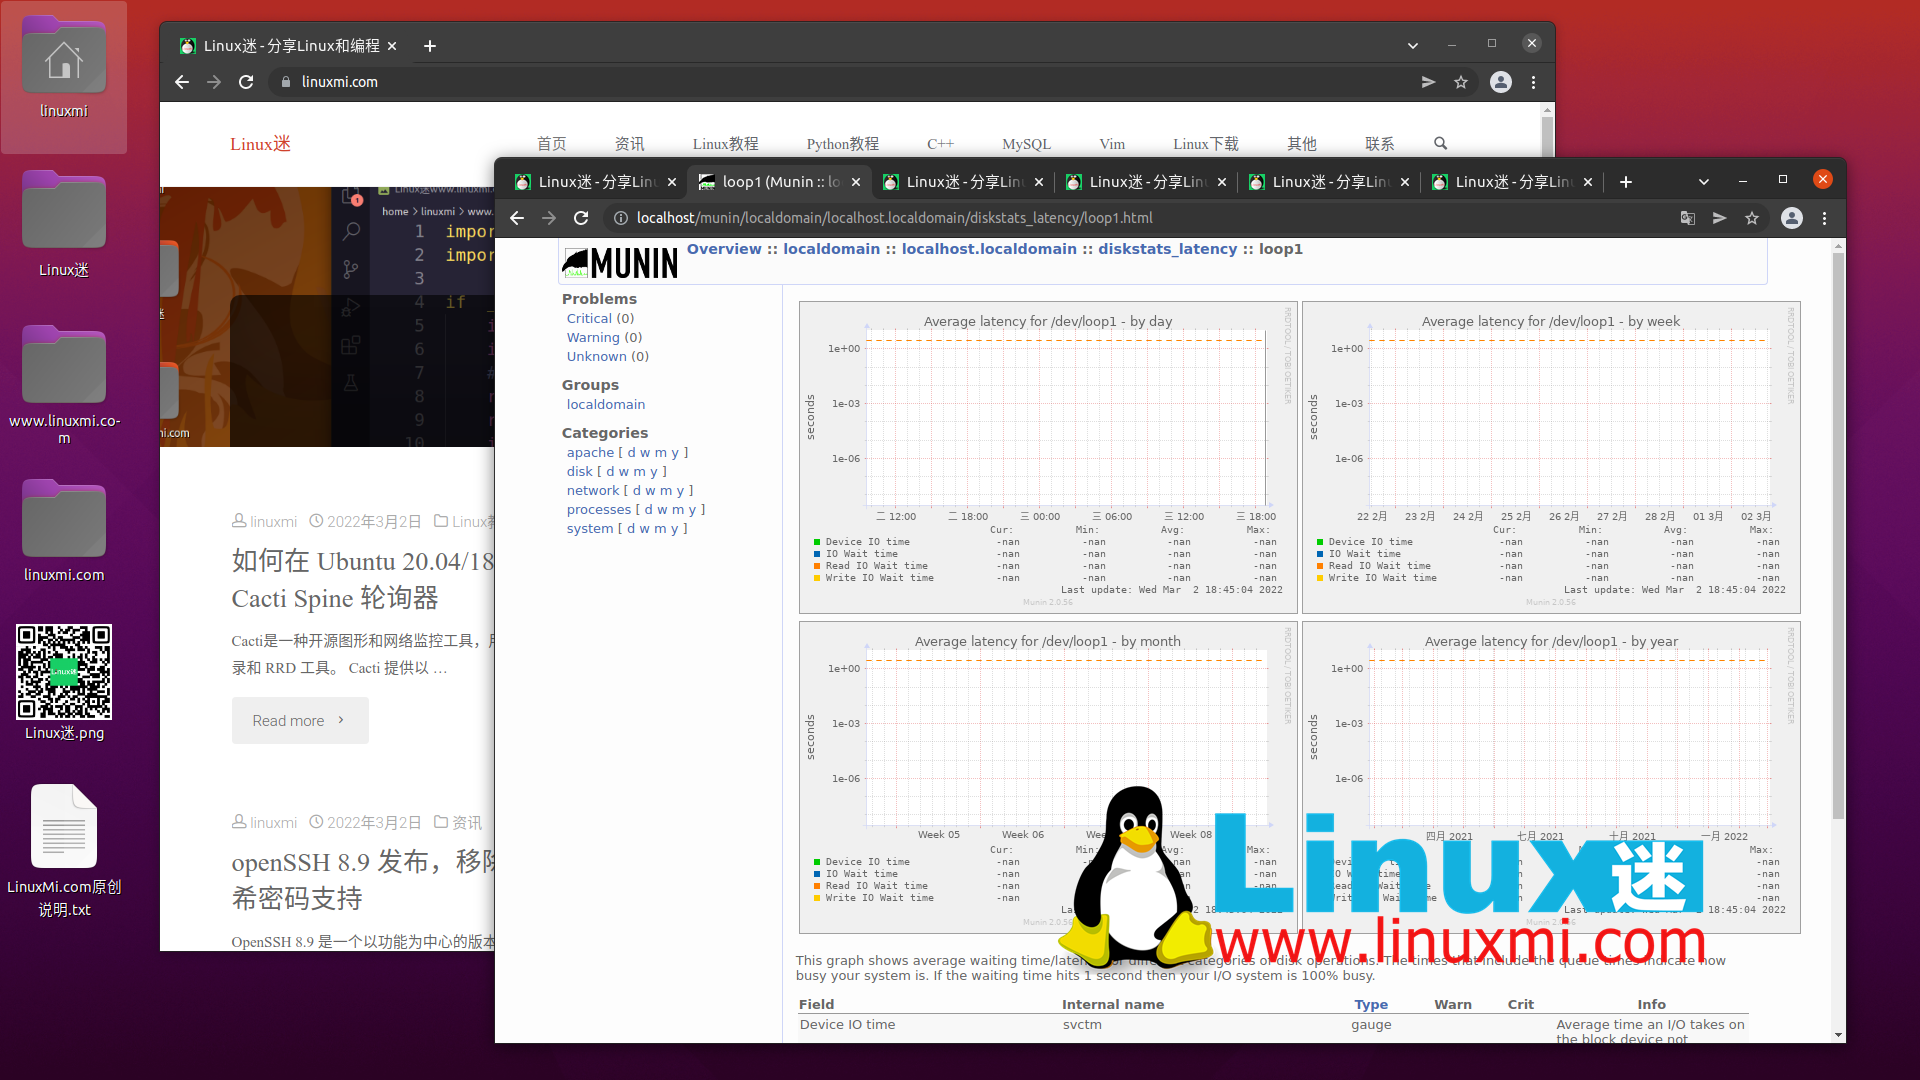
Task: Open openSSH 8.9 article title
Action: coord(364,881)
